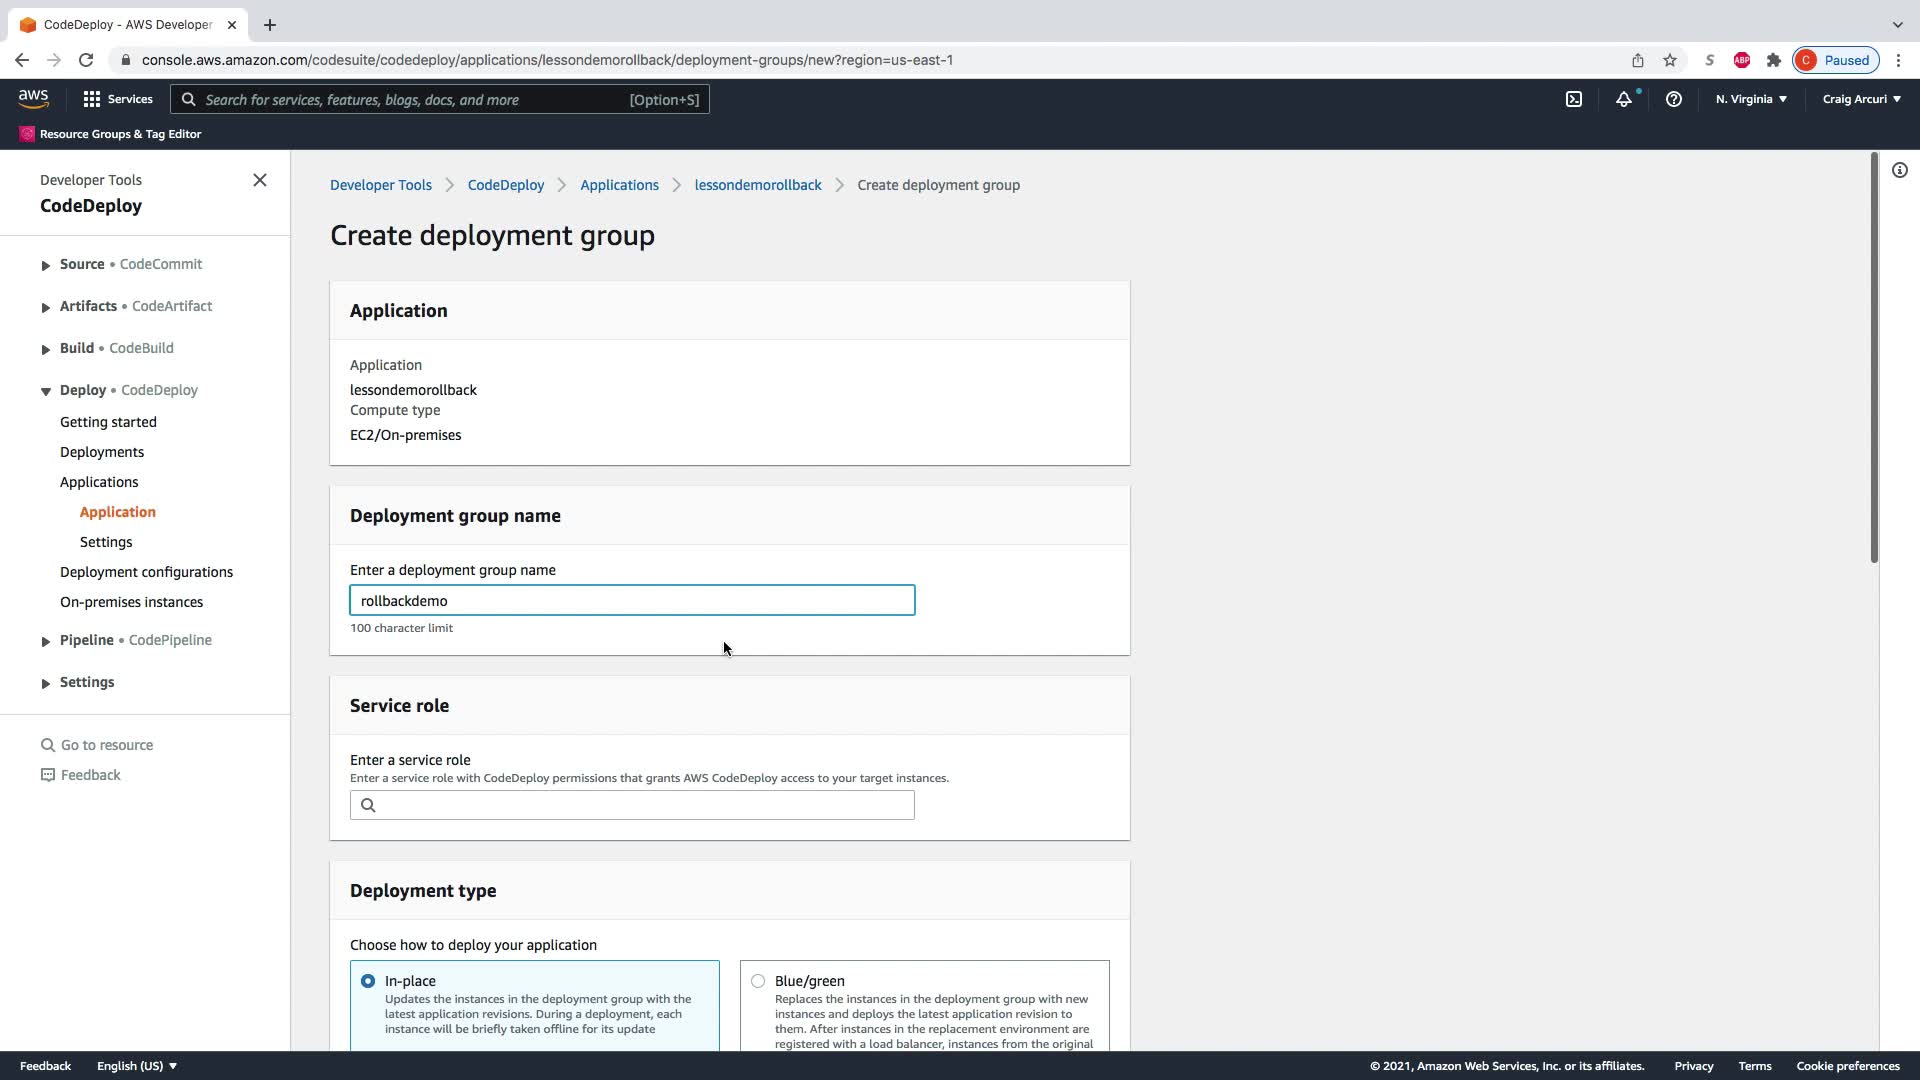Screen dimensions: 1920x1080
Task: Open the notifications bell icon
Action: click(x=1623, y=99)
